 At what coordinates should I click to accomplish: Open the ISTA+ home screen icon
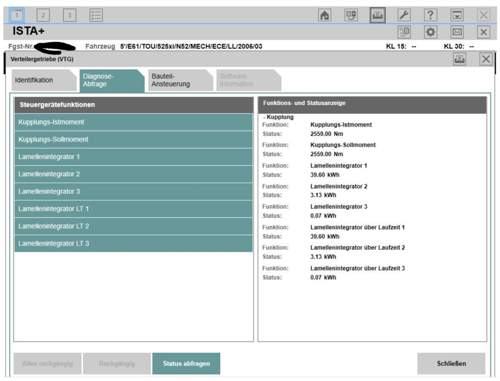(325, 15)
